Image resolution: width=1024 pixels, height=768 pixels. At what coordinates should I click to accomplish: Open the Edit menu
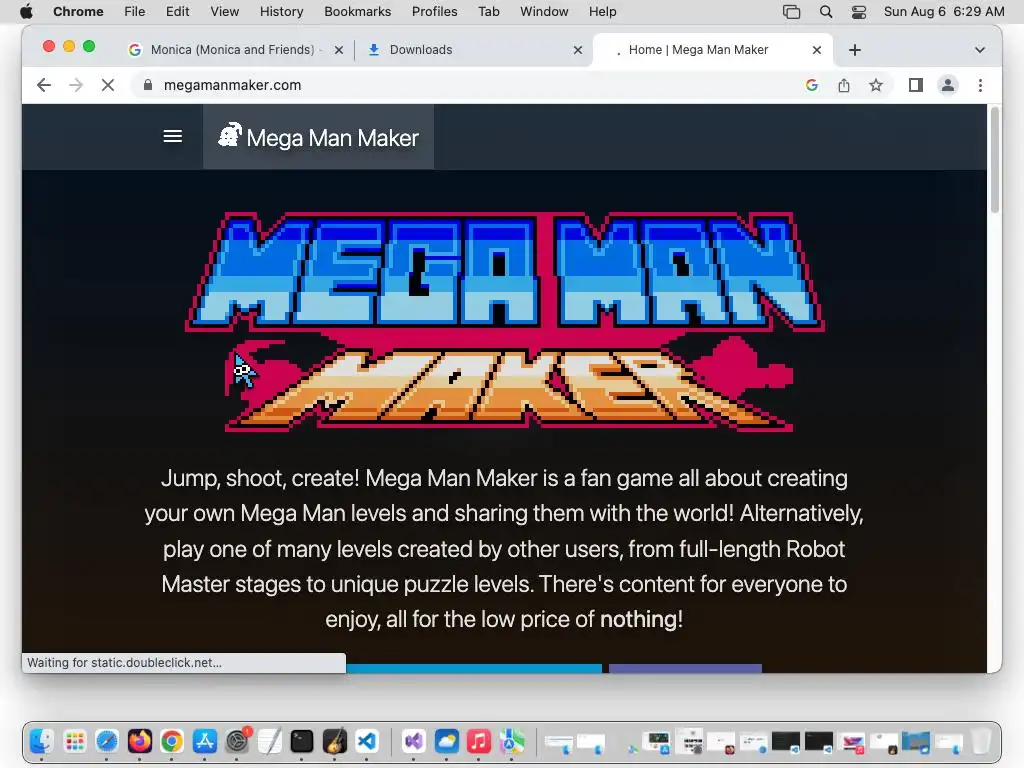pyautogui.click(x=177, y=11)
